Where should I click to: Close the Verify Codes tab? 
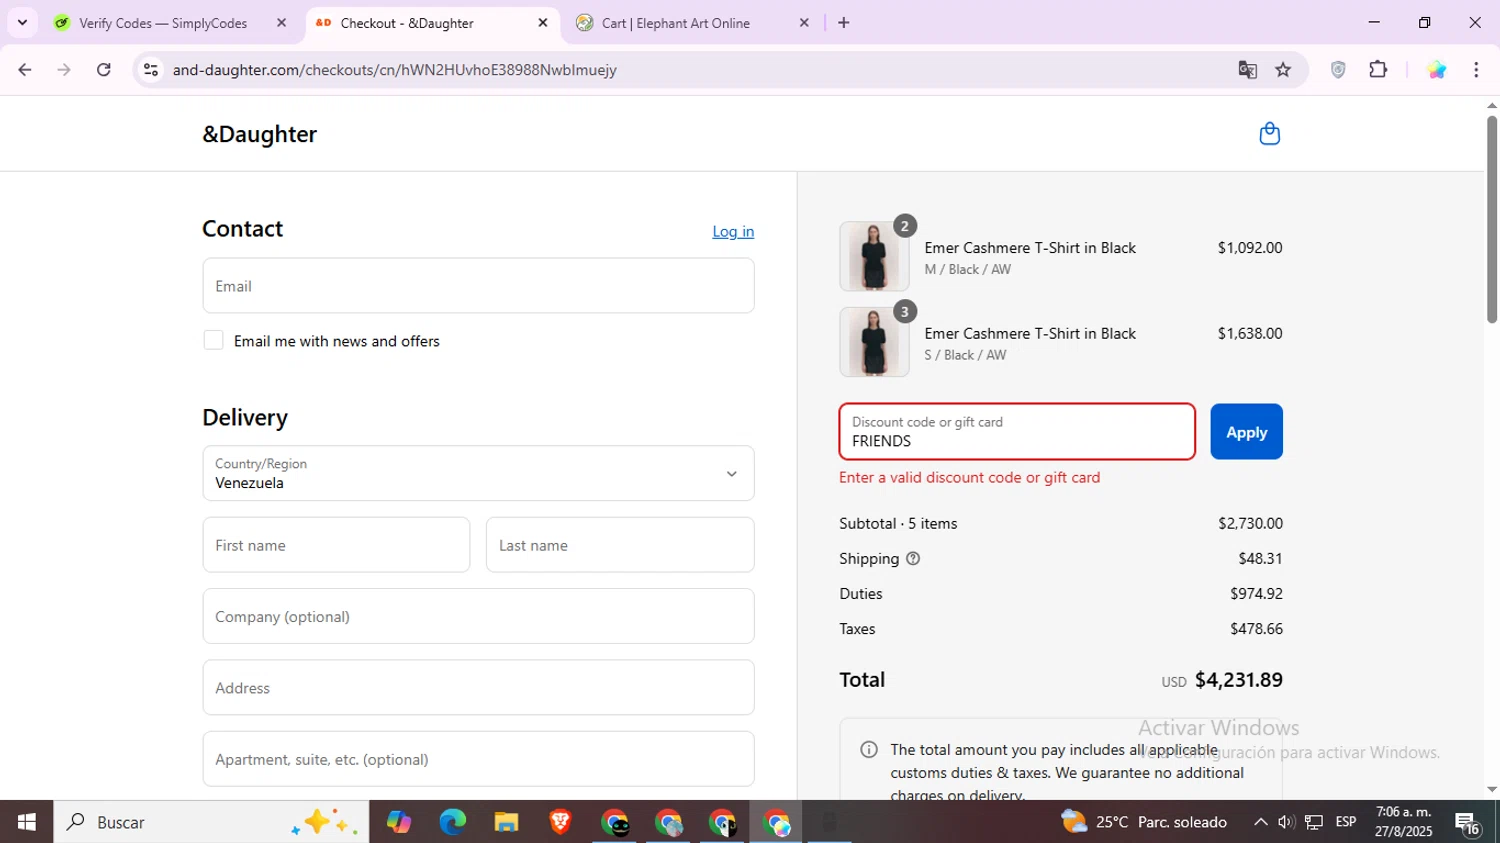point(281,22)
